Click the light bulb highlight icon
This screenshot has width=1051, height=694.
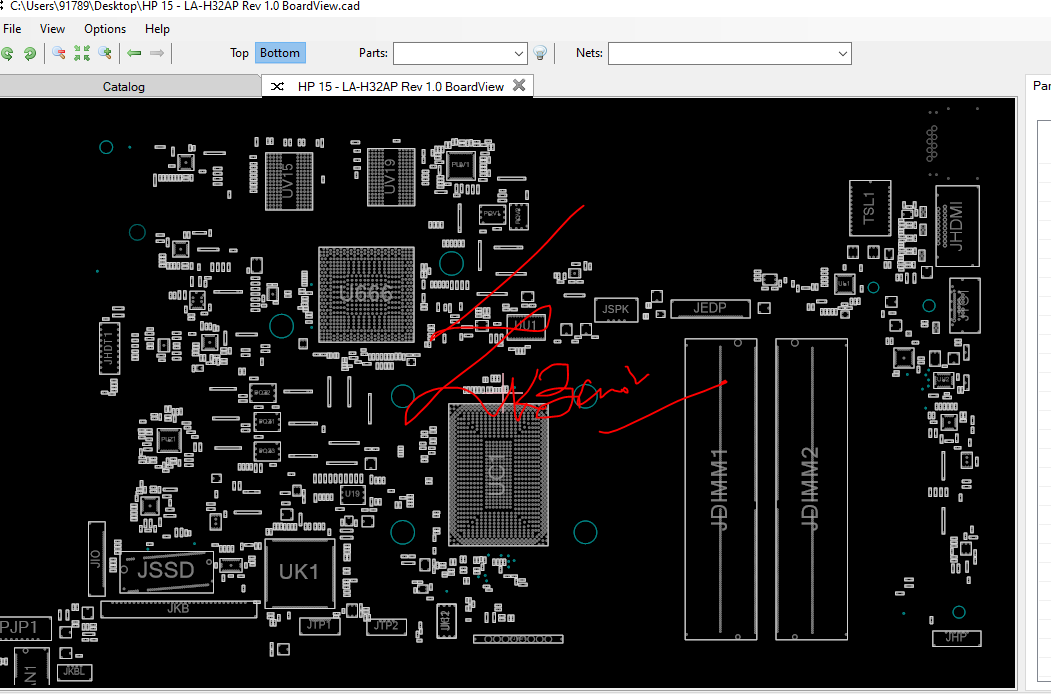(x=540, y=53)
